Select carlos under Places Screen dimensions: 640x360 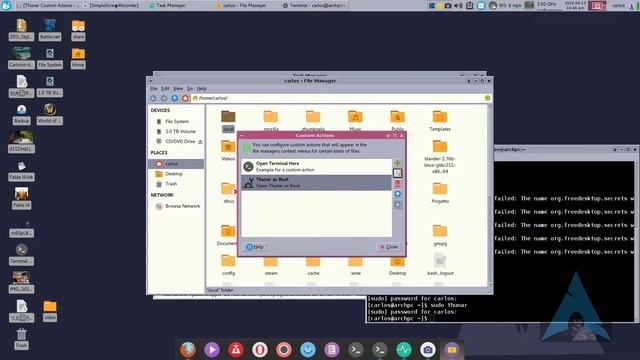(176, 164)
